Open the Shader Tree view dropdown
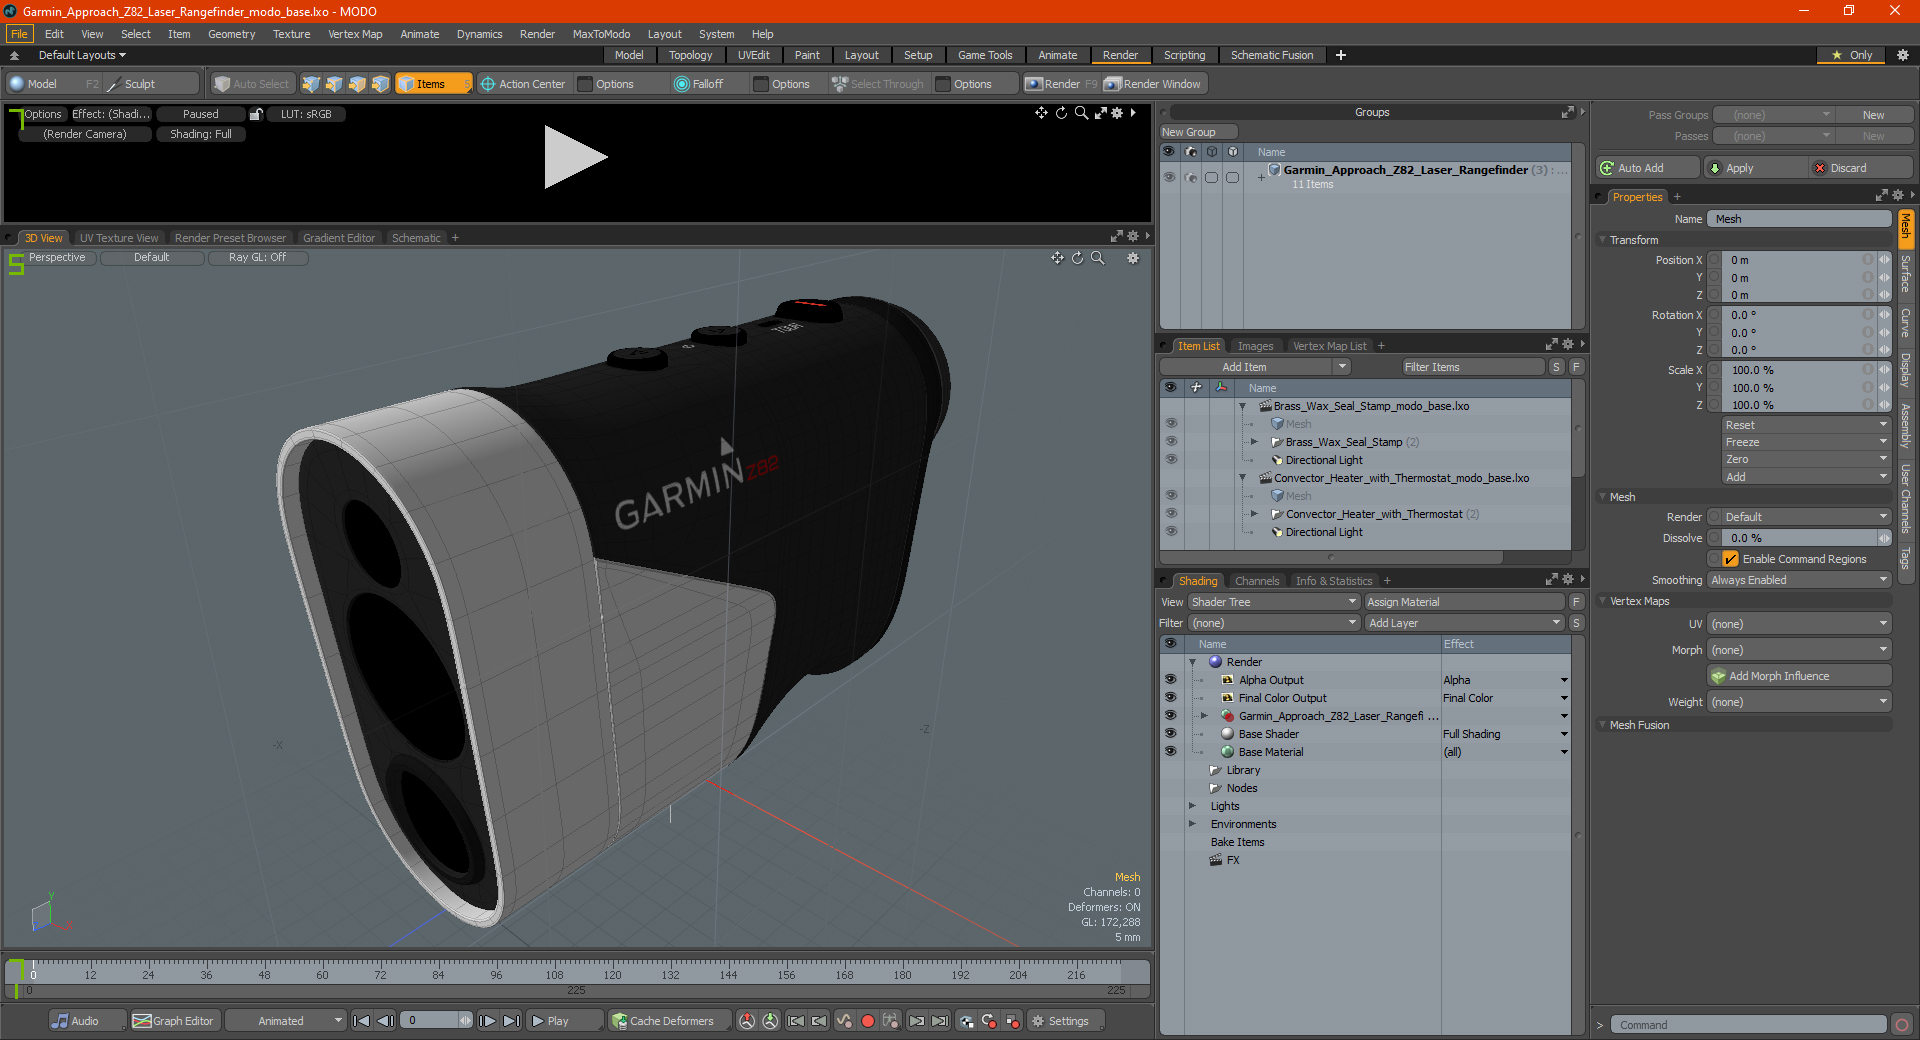Image resolution: width=1920 pixels, height=1040 pixels. pos(1273,602)
